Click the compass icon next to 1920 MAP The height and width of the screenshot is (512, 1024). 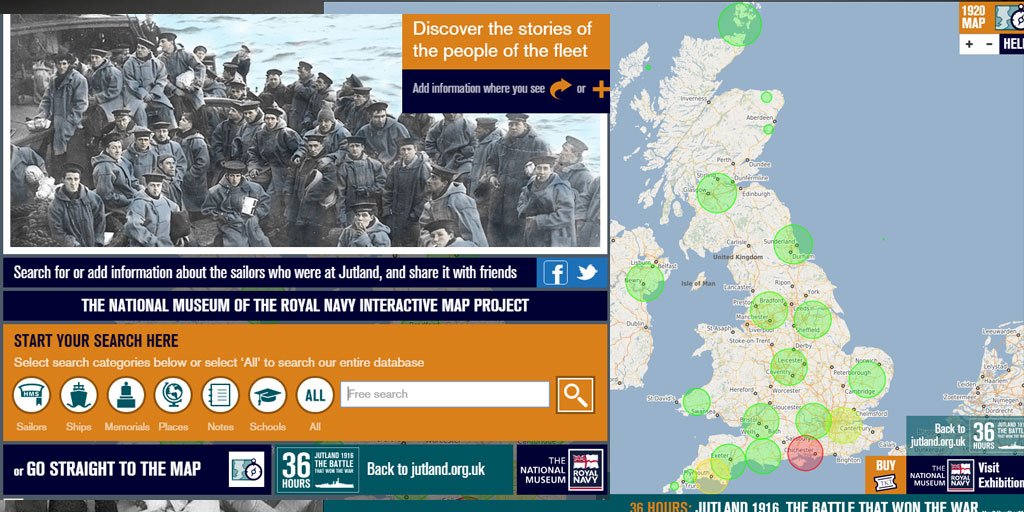coord(1010,18)
